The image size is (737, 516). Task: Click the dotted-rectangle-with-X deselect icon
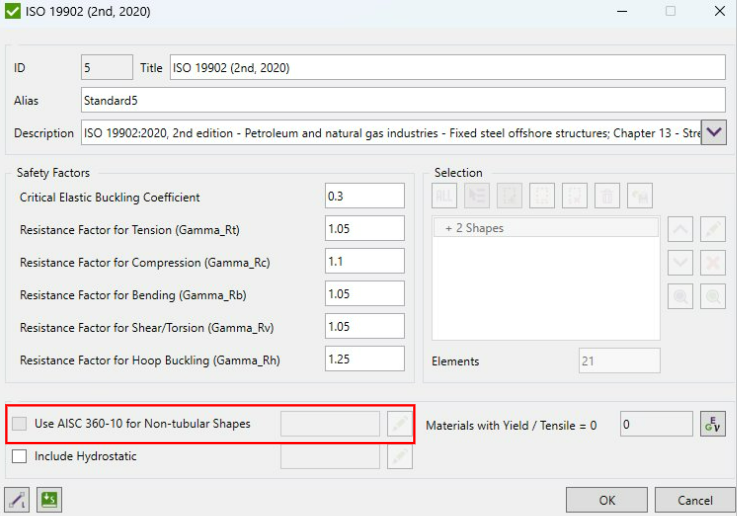(x=574, y=195)
